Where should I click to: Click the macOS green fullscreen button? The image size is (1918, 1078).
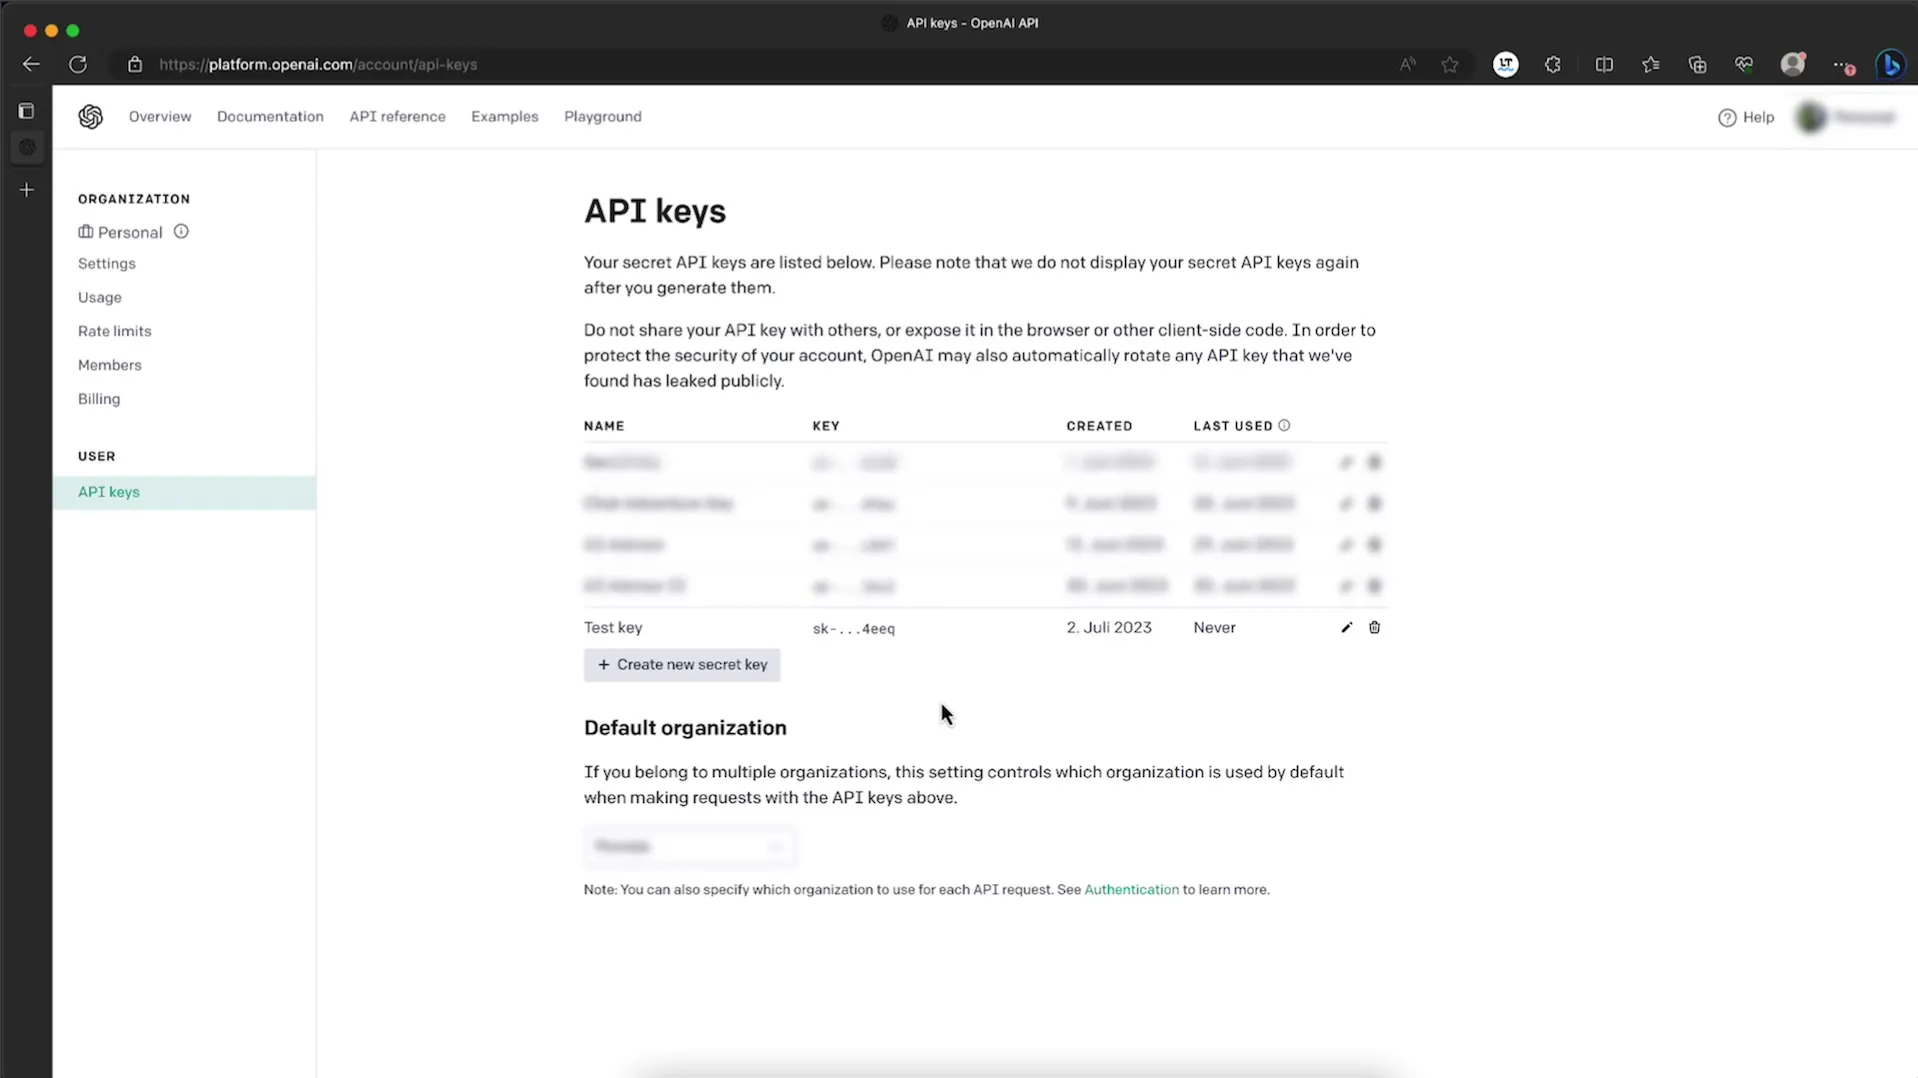(x=73, y=31)
